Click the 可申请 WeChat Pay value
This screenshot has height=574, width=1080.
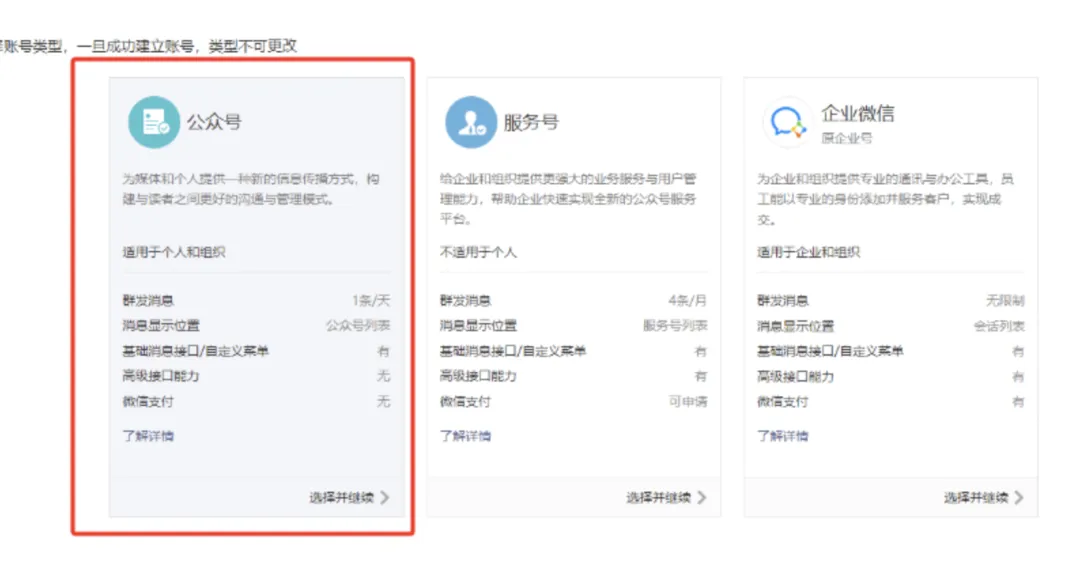pyautogui.click(x=688, y=401)
